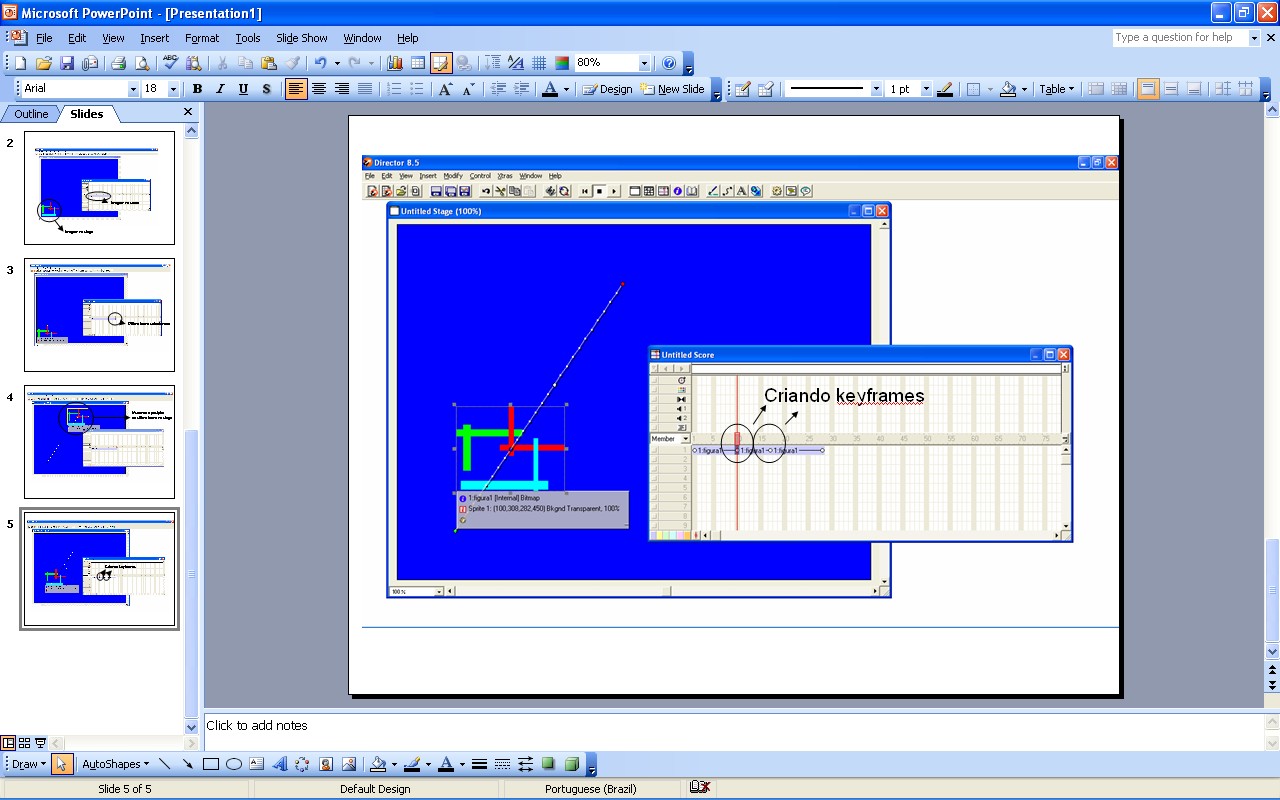Image resolution: width=1280 pixels, height=800 pixels.
Task: Select the table Eraser tool
Action: [x=765, y=89]
